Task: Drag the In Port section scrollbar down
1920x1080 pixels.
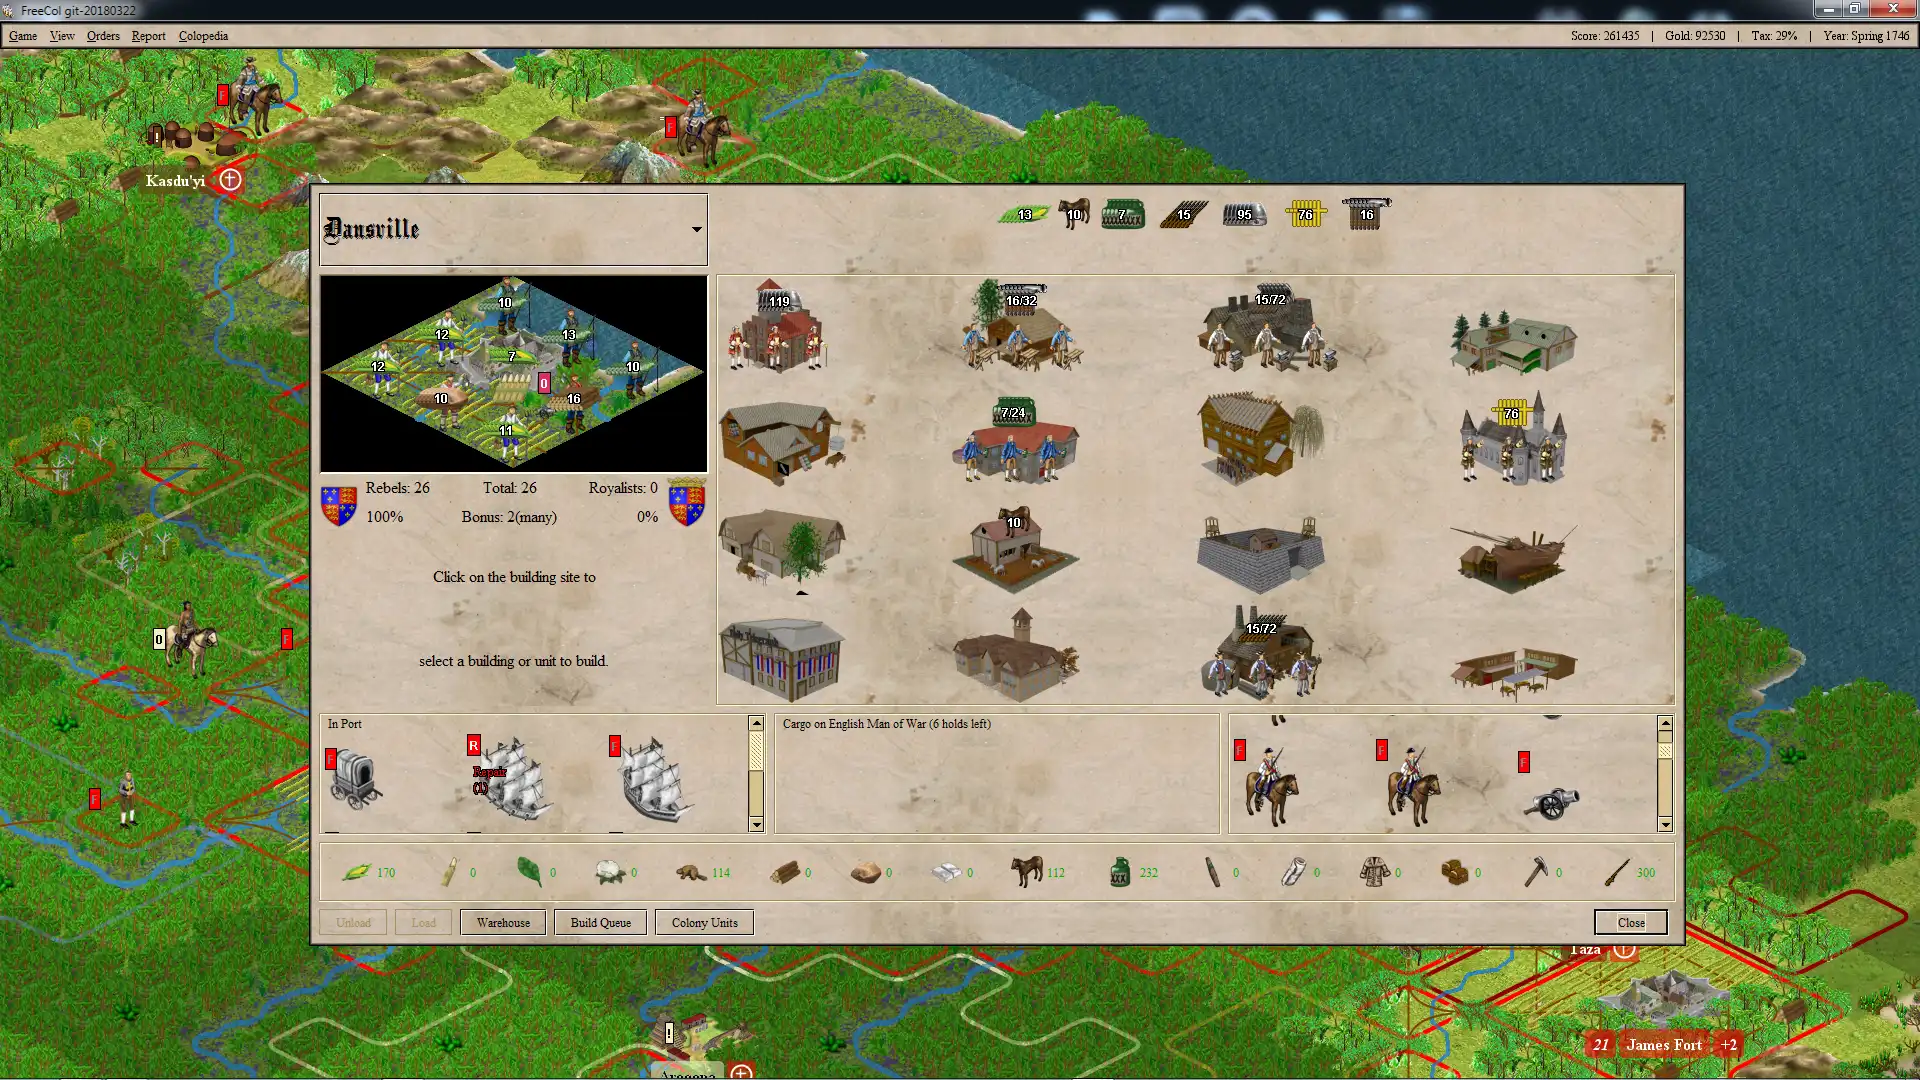Action: 758,827
